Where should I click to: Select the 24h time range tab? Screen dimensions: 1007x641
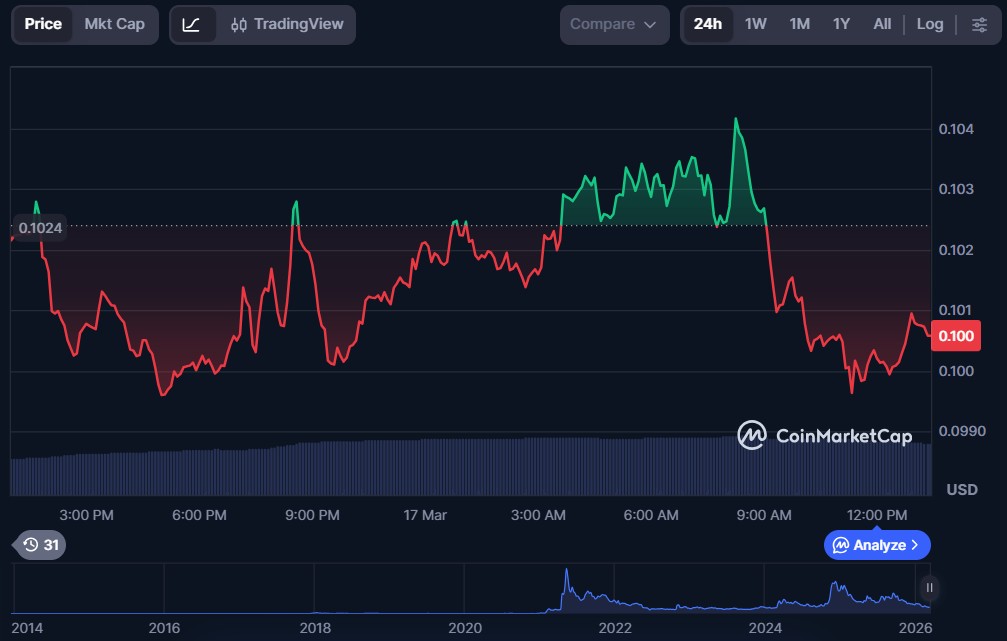707,24
